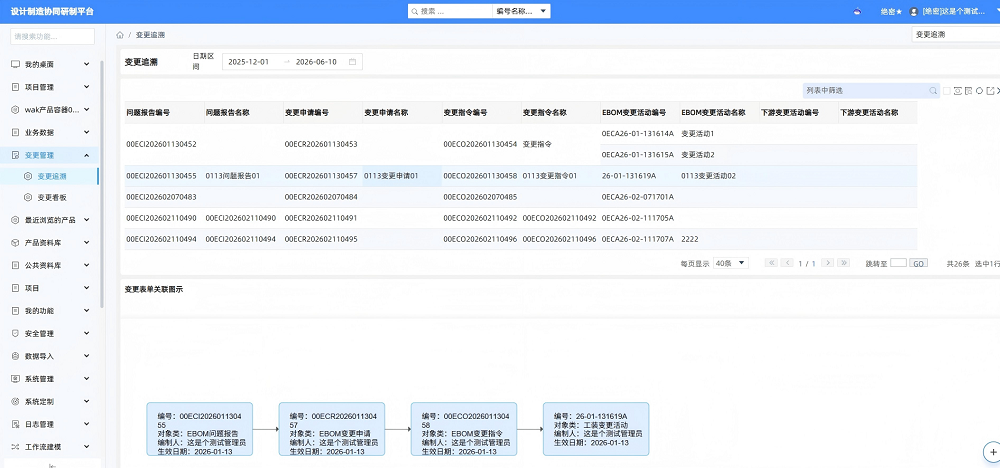Go to the next page of results
1000x468 pixels.
point(828,263)
